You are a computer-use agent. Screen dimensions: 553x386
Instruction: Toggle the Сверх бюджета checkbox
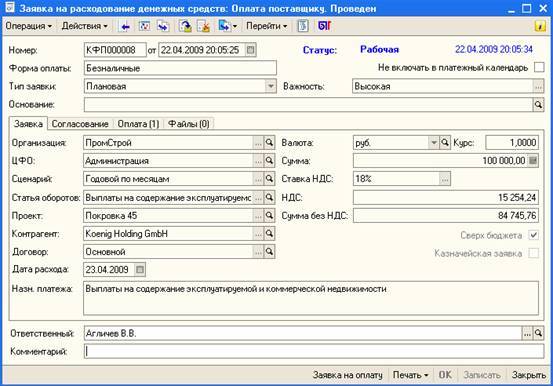click(533, 235)
